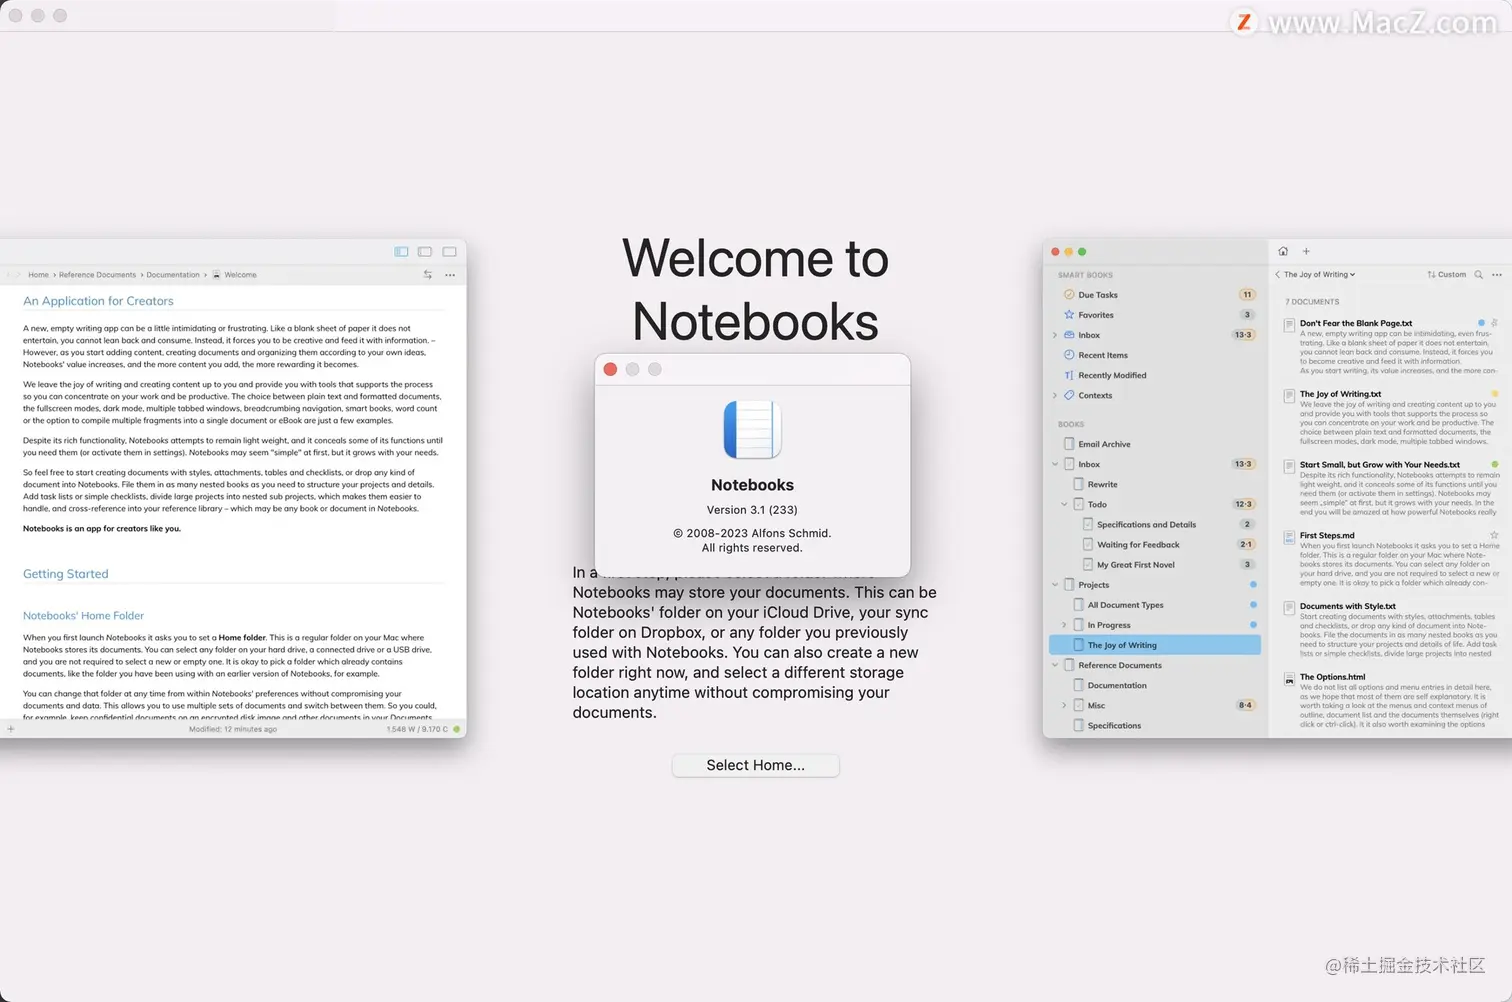
Task: Click the Due Tasks count badge 11
Action: click(x=1247, y=295)
